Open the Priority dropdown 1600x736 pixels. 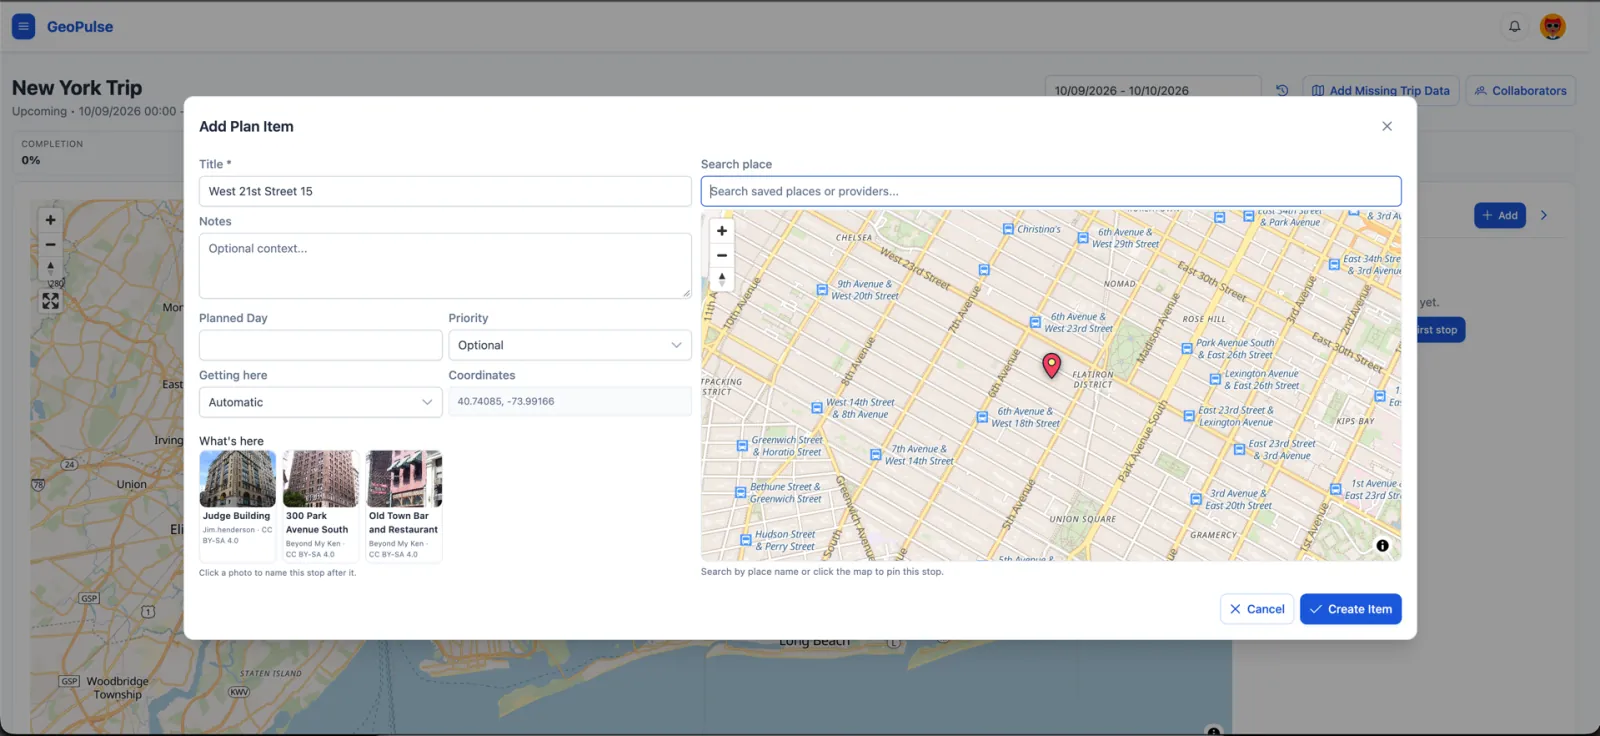[570, 345]
